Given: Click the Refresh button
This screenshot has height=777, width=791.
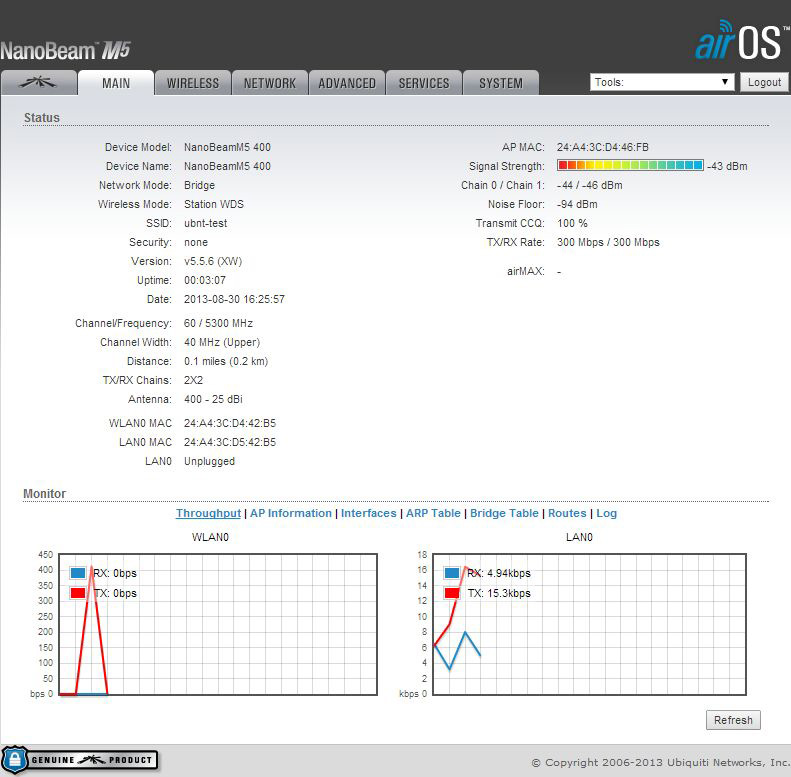Looking at the screenshot, I should [733, 720].
